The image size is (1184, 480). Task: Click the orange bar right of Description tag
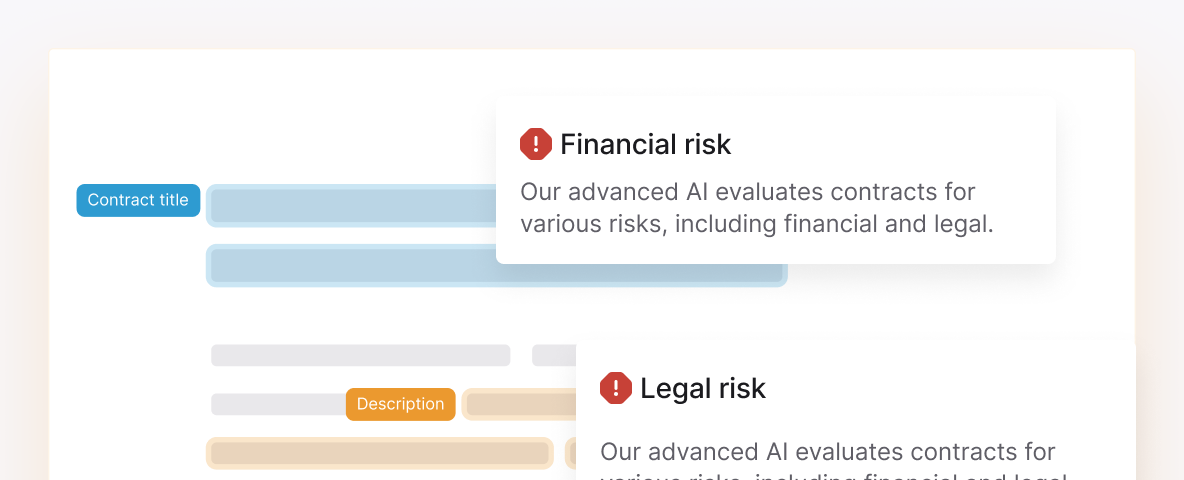click(x=519, y=404)
